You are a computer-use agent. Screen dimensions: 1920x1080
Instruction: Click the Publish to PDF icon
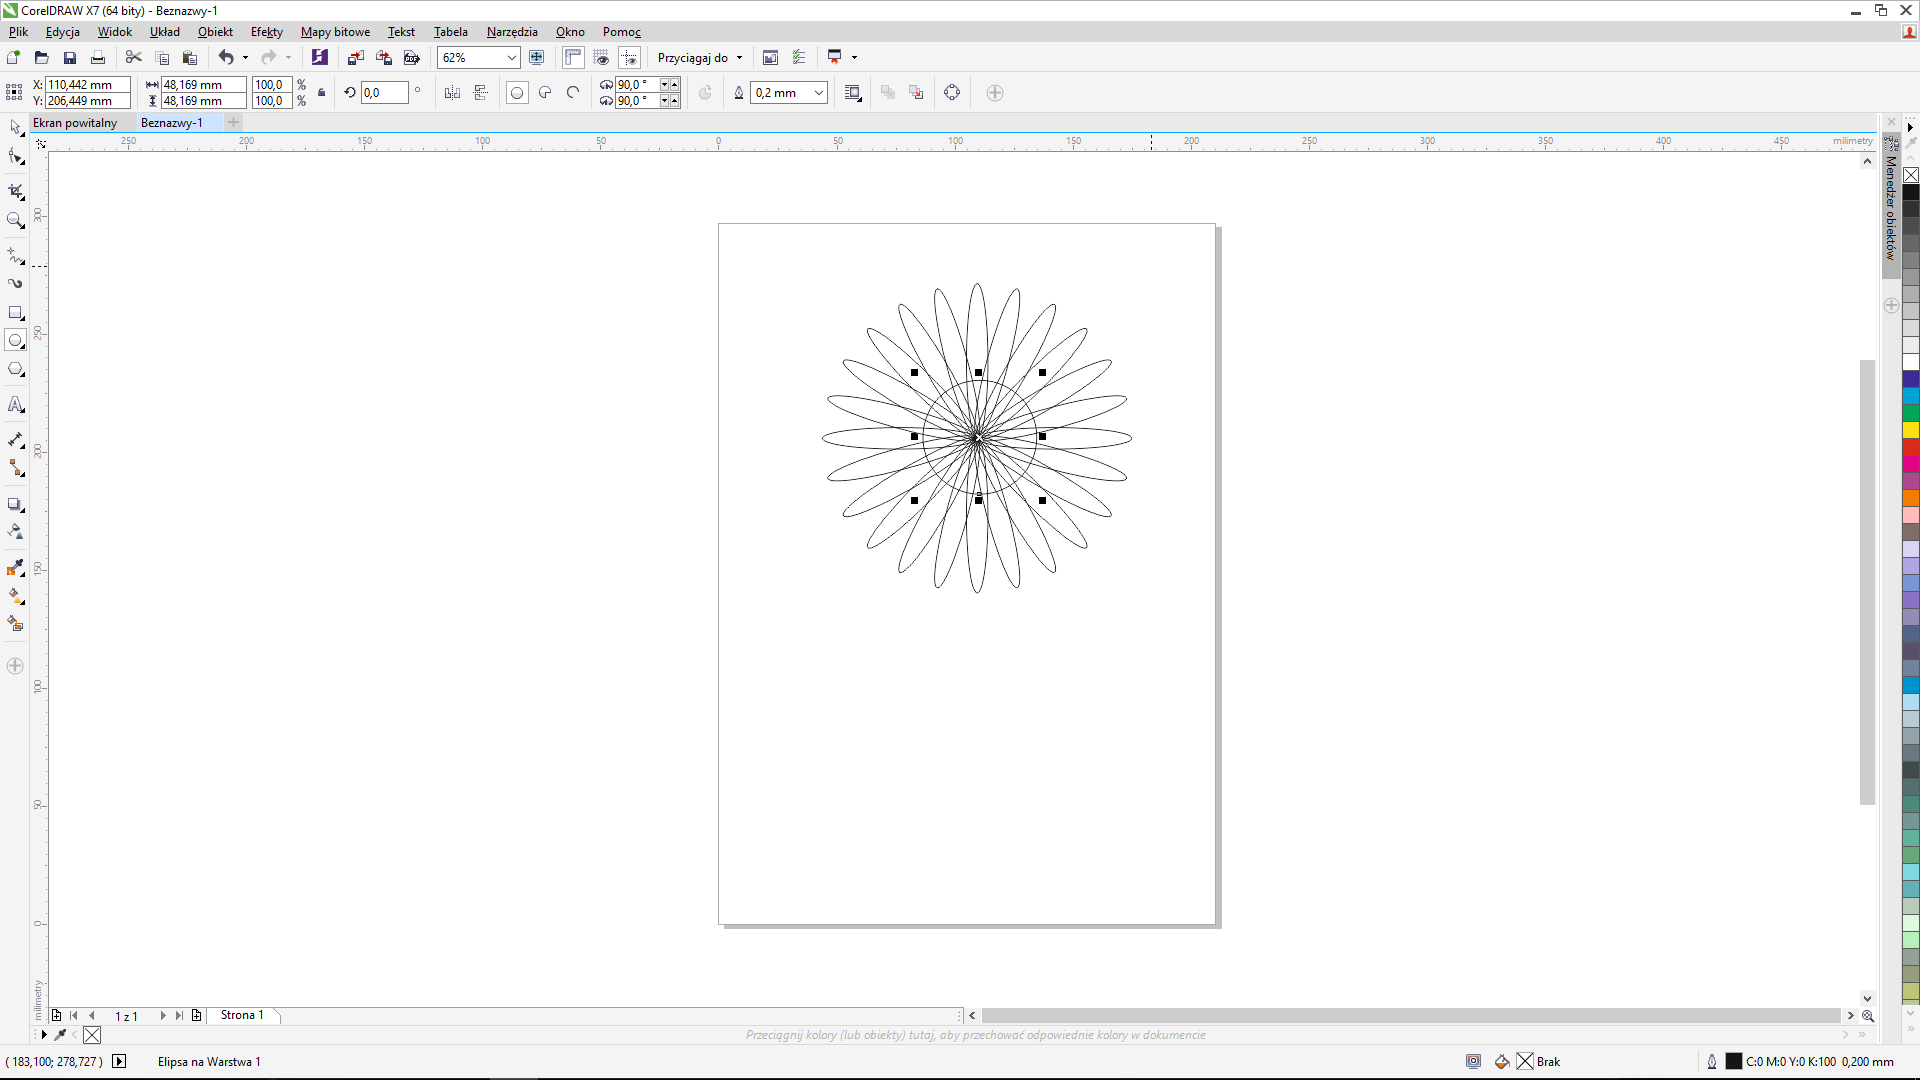coord(411,58)
